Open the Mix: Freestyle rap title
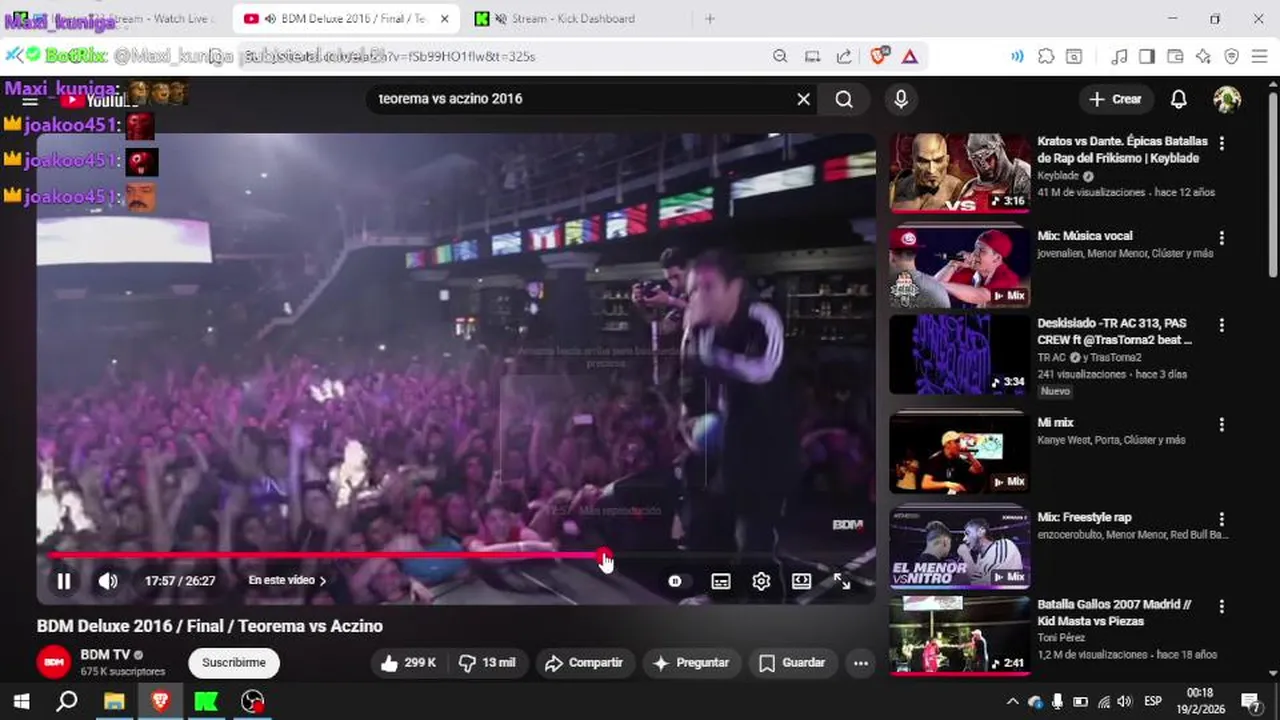Image resolution: width=1280 pixels, height=720 pixels. pyautogui.click(x=1084, y=517)
